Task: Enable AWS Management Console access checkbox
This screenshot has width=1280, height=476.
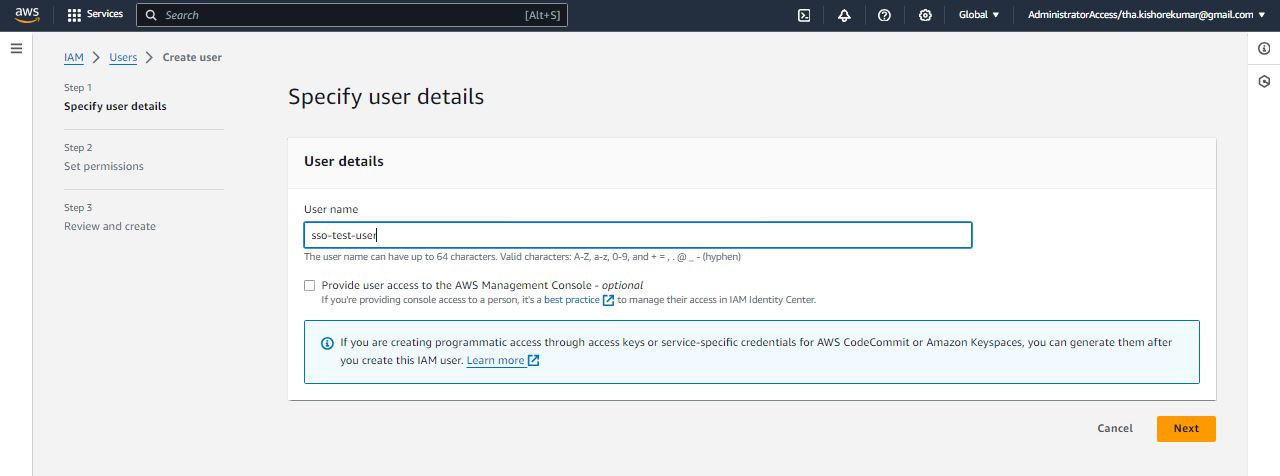Action: [x=310, y=285]
